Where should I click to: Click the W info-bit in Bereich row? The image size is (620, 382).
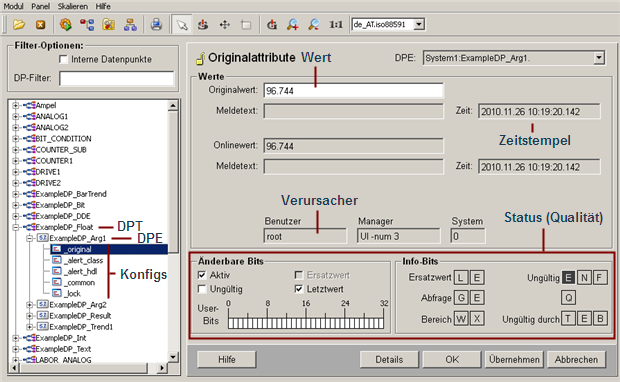[x=461, y=319]
